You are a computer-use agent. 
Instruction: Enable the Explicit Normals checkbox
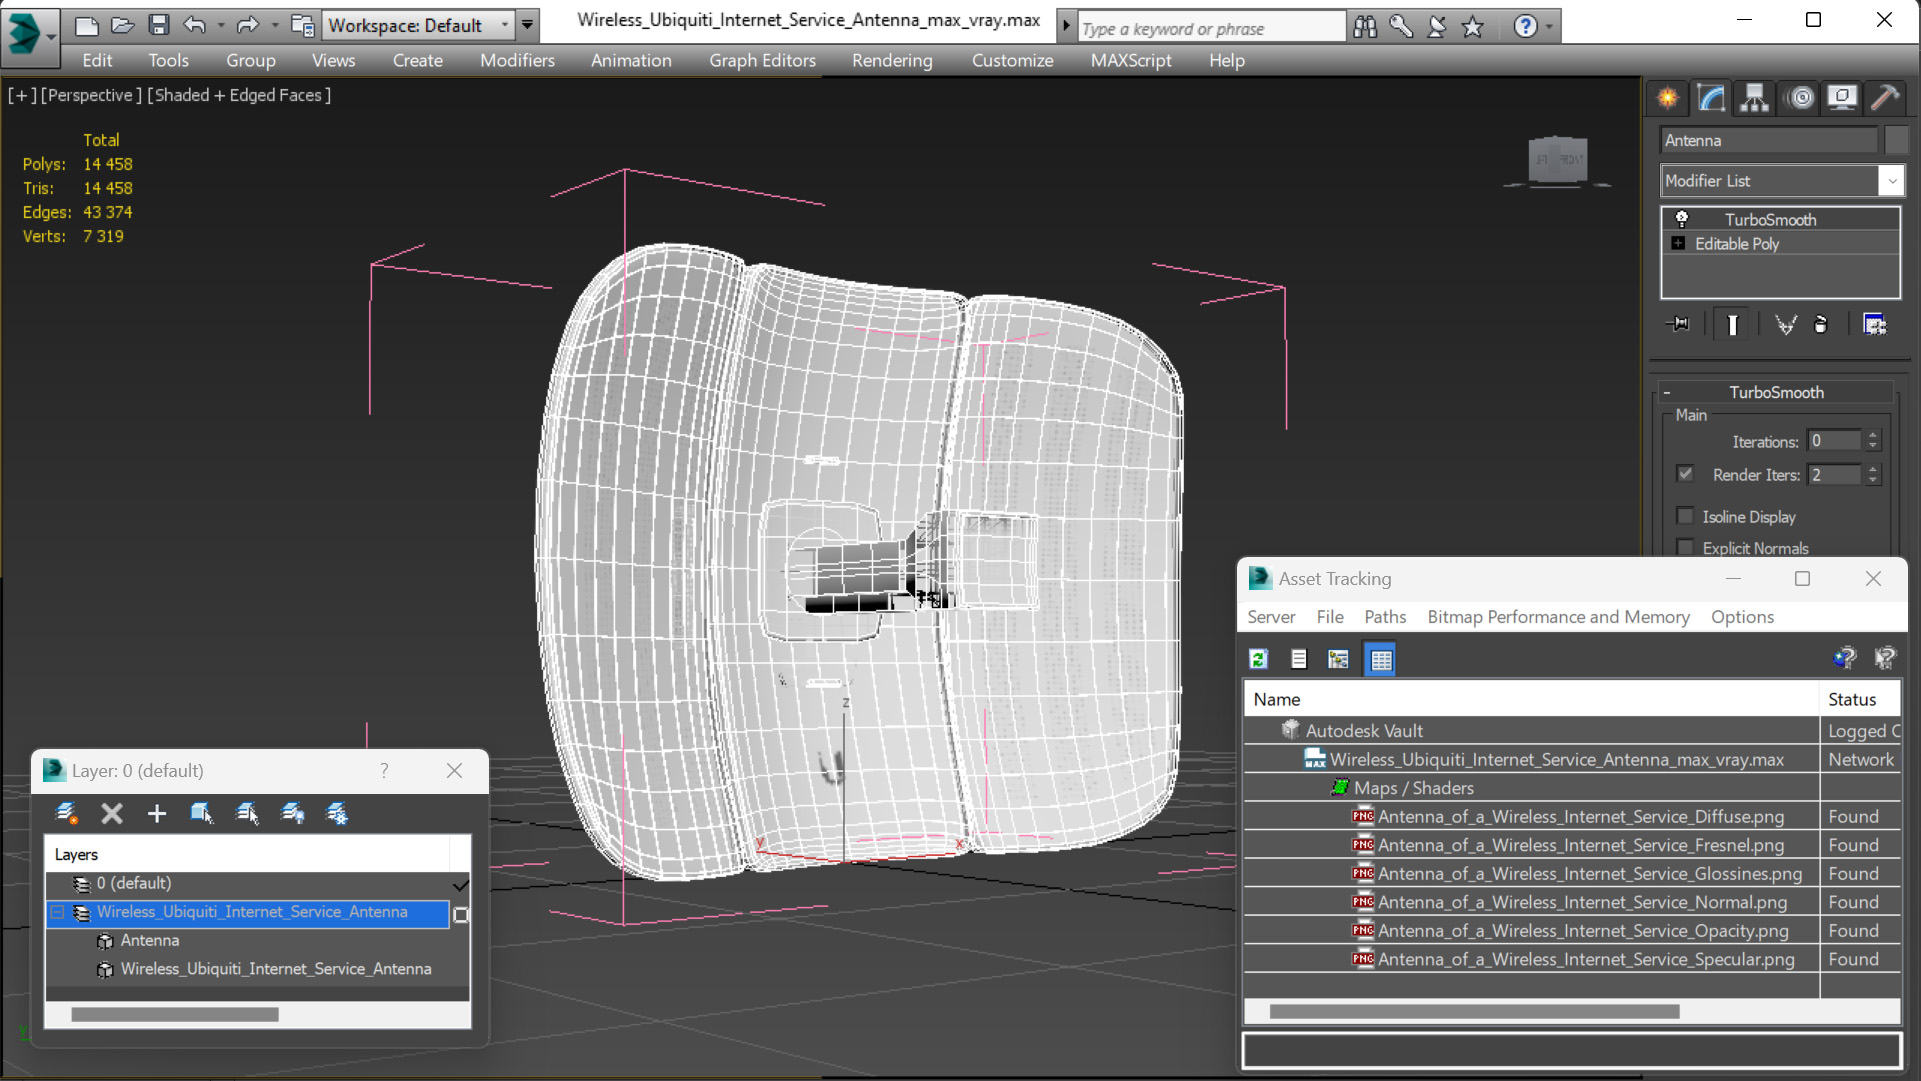coord(1686,547)
